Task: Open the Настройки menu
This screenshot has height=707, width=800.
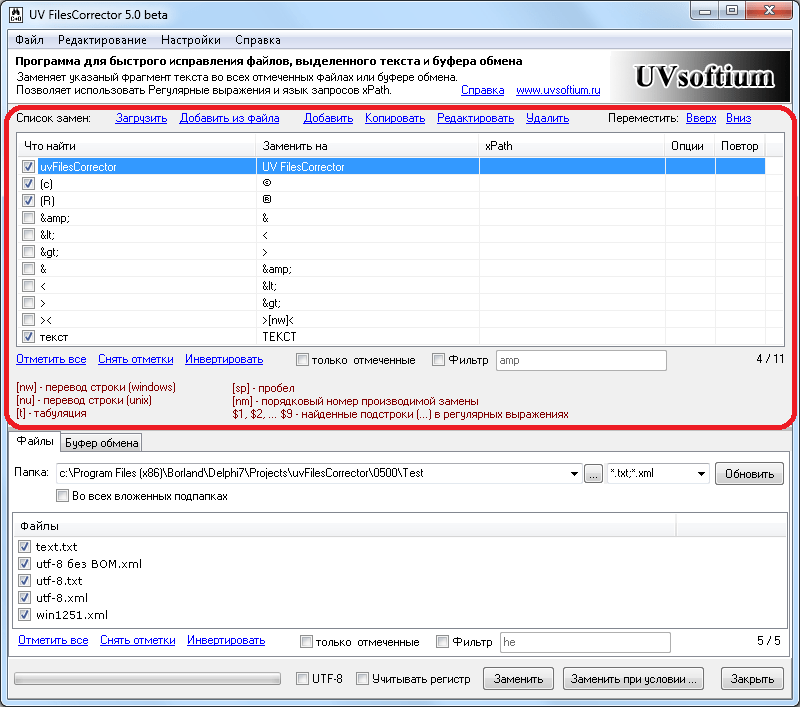Action: click(191, 40)
